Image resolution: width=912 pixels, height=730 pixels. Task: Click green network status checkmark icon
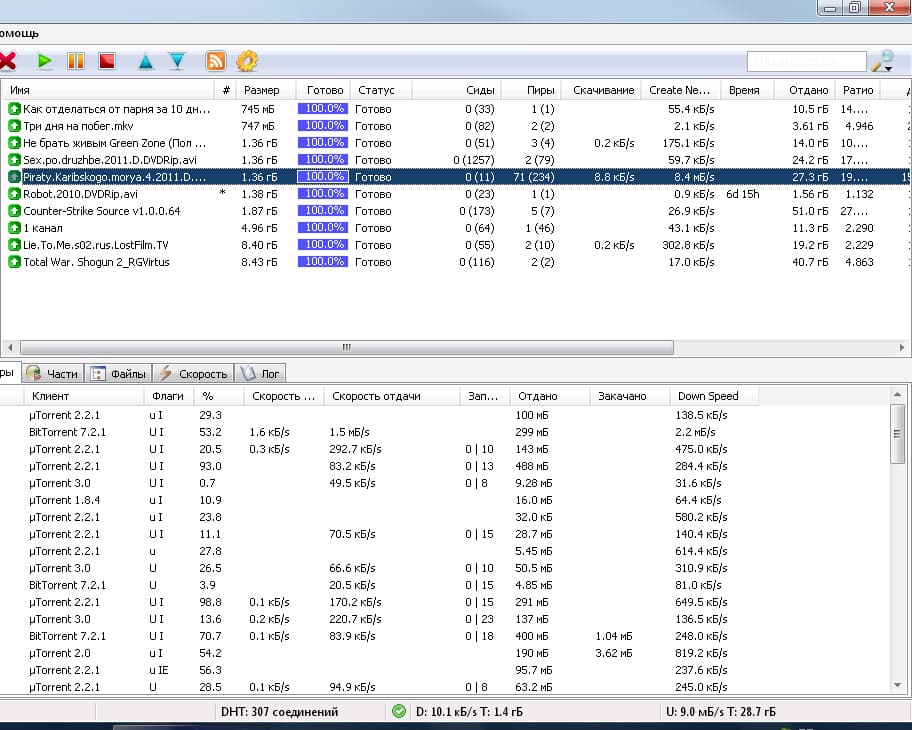tap(399, 711)
